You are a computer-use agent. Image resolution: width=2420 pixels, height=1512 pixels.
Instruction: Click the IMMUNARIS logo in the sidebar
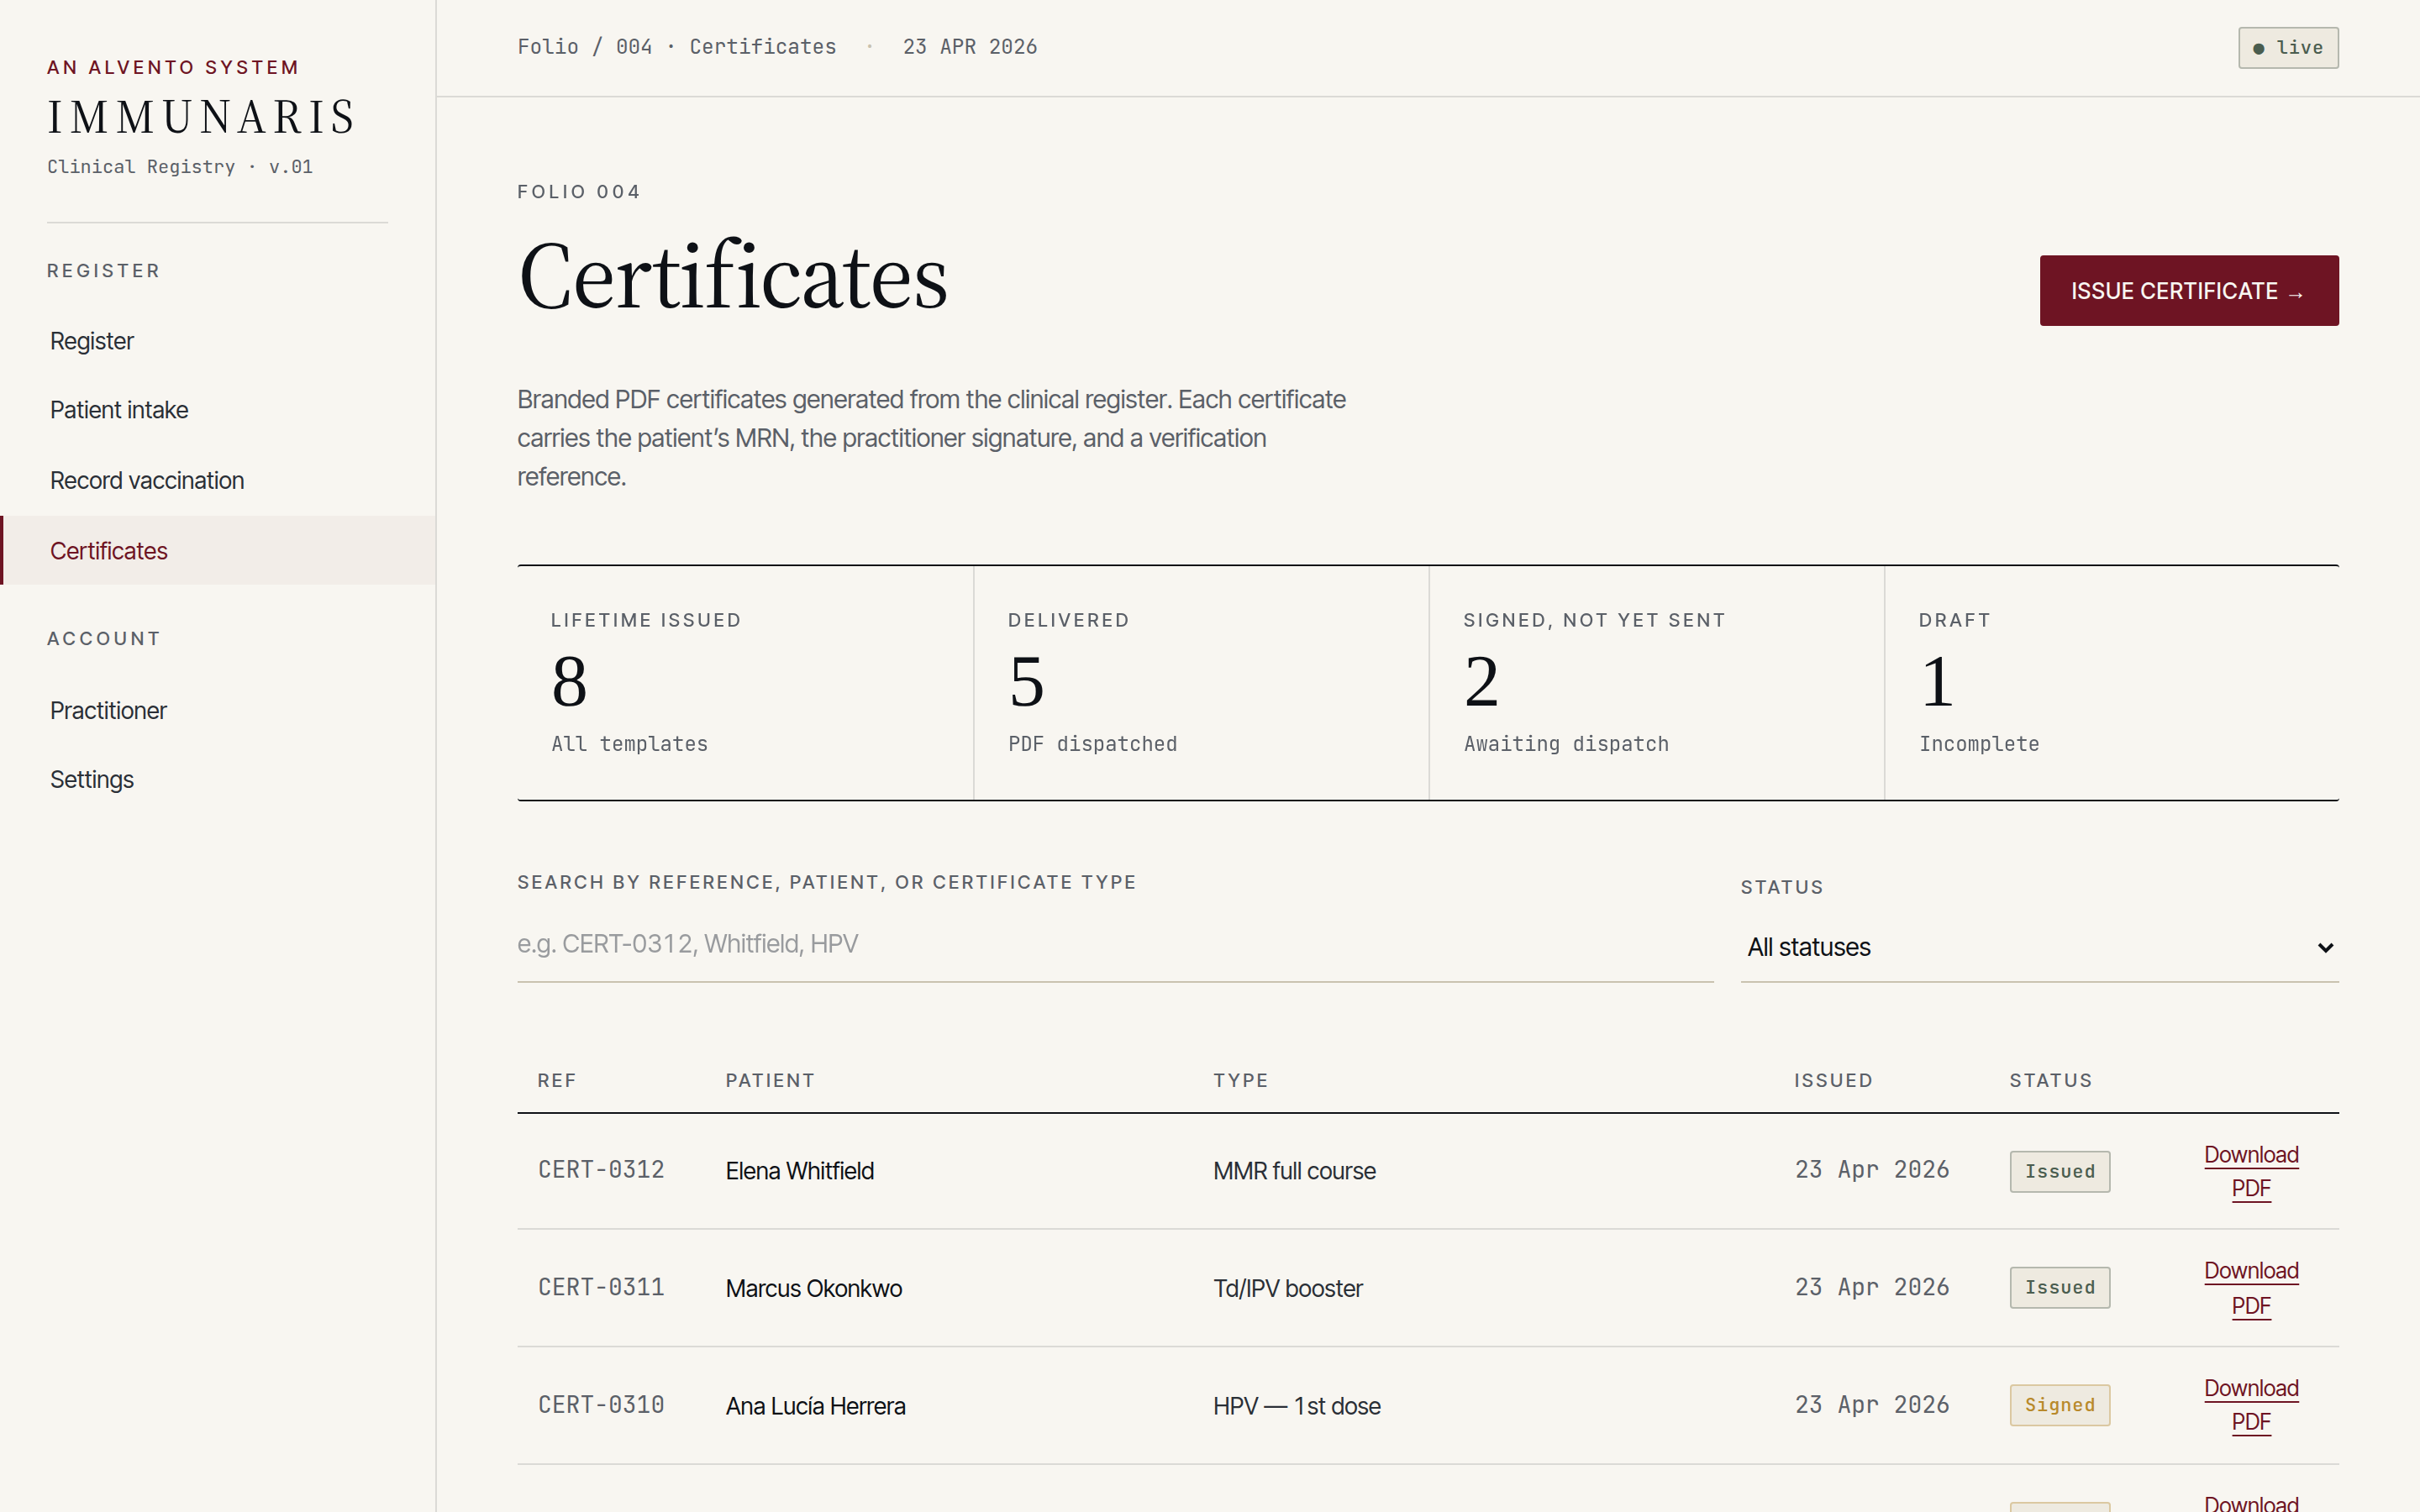(x=200, y=116)
